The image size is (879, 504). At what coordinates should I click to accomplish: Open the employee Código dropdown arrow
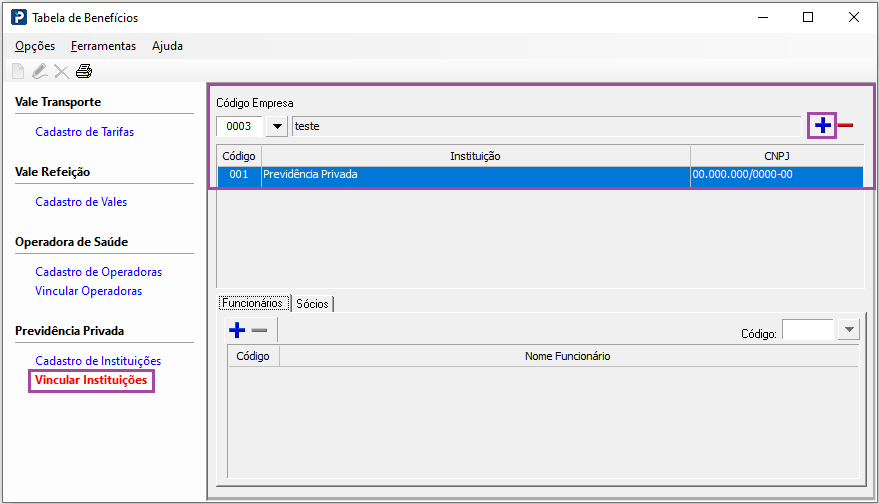(849, 330)
